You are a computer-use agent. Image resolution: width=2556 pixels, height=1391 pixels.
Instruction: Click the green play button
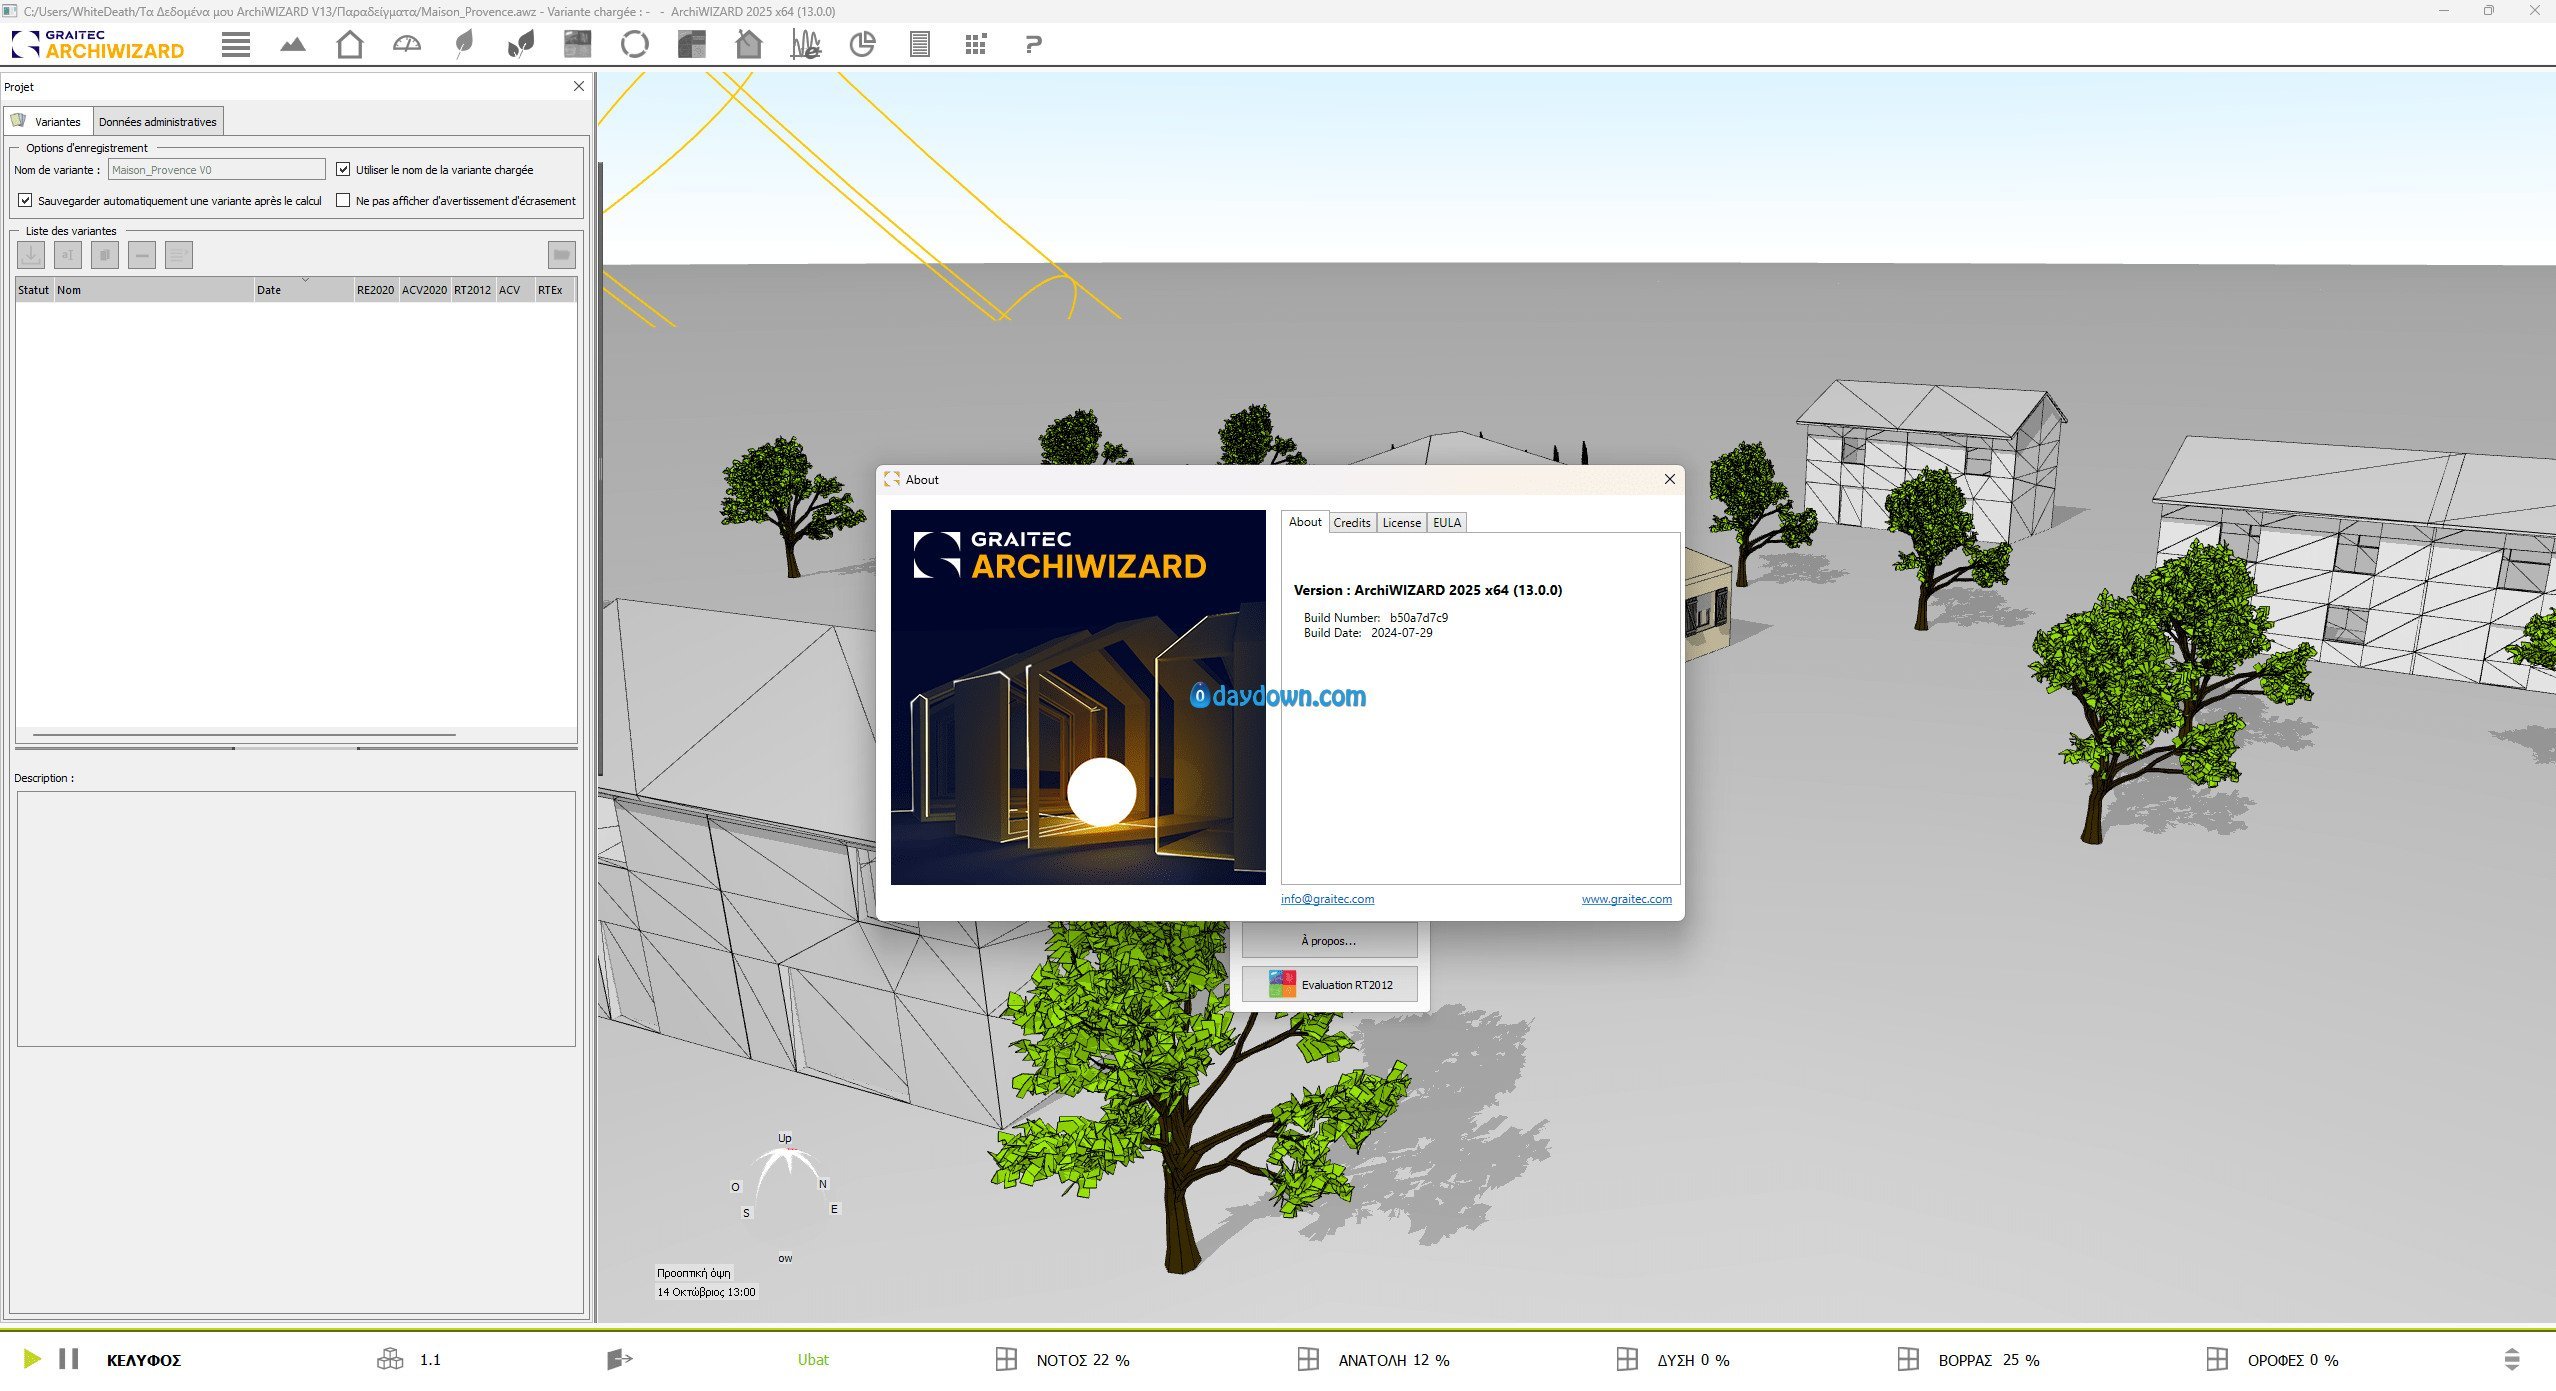pyautogui.click(x=32, y=1359)
